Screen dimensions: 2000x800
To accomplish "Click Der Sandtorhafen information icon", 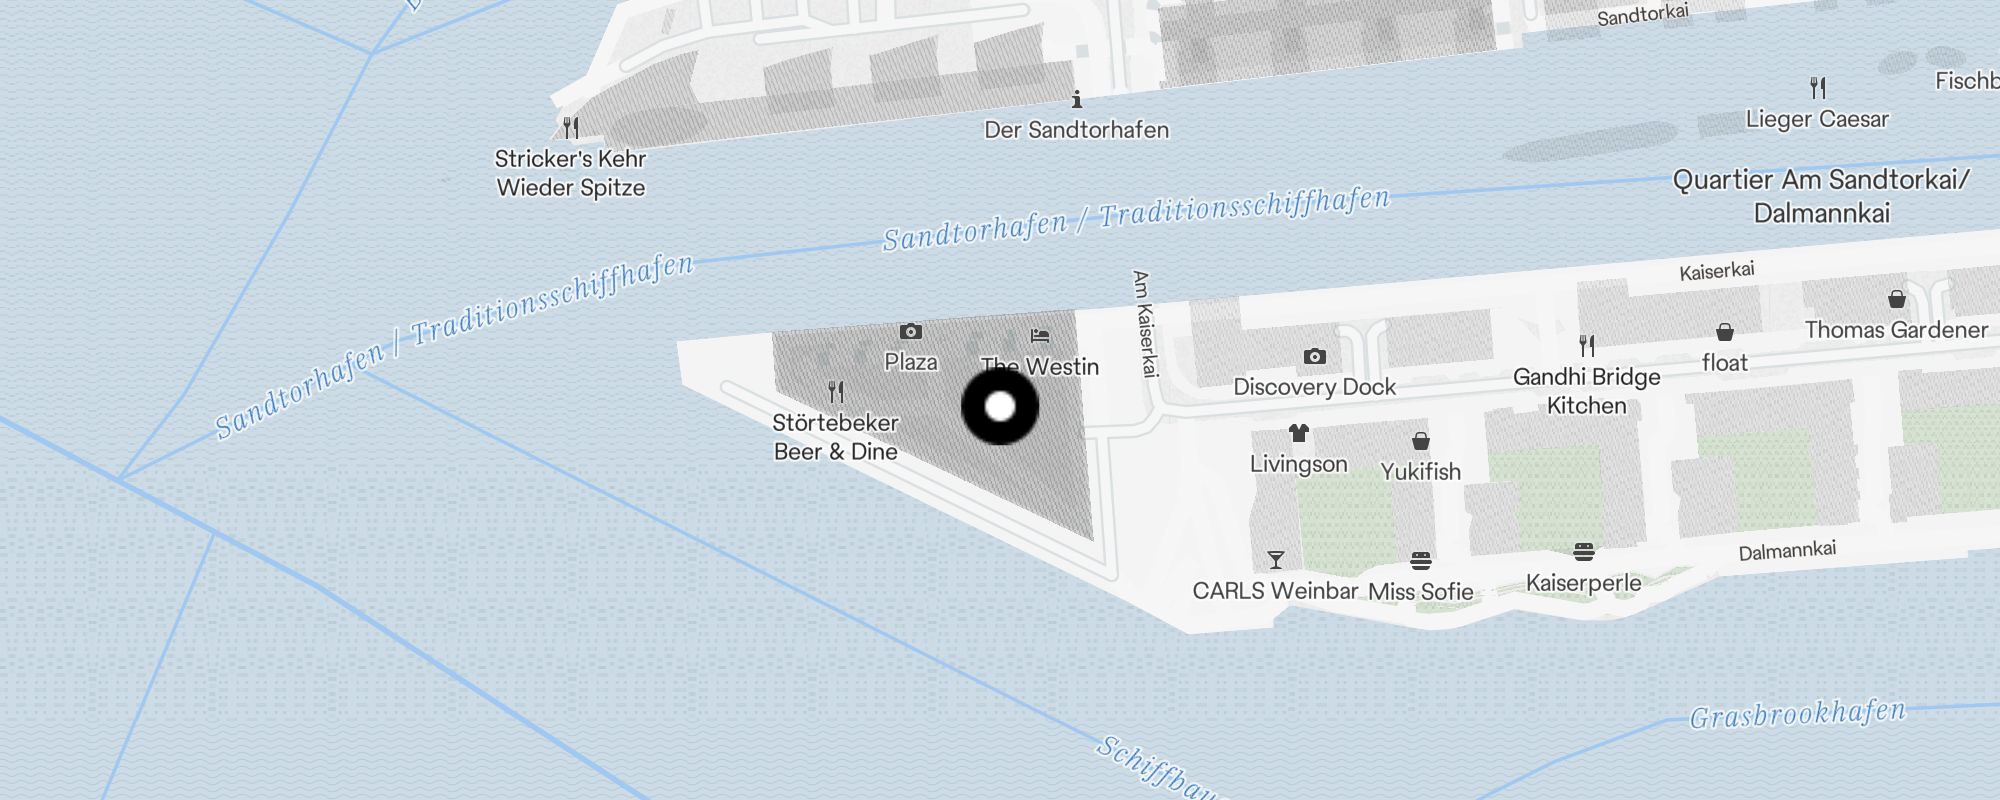I will [x=1076, y=99].
